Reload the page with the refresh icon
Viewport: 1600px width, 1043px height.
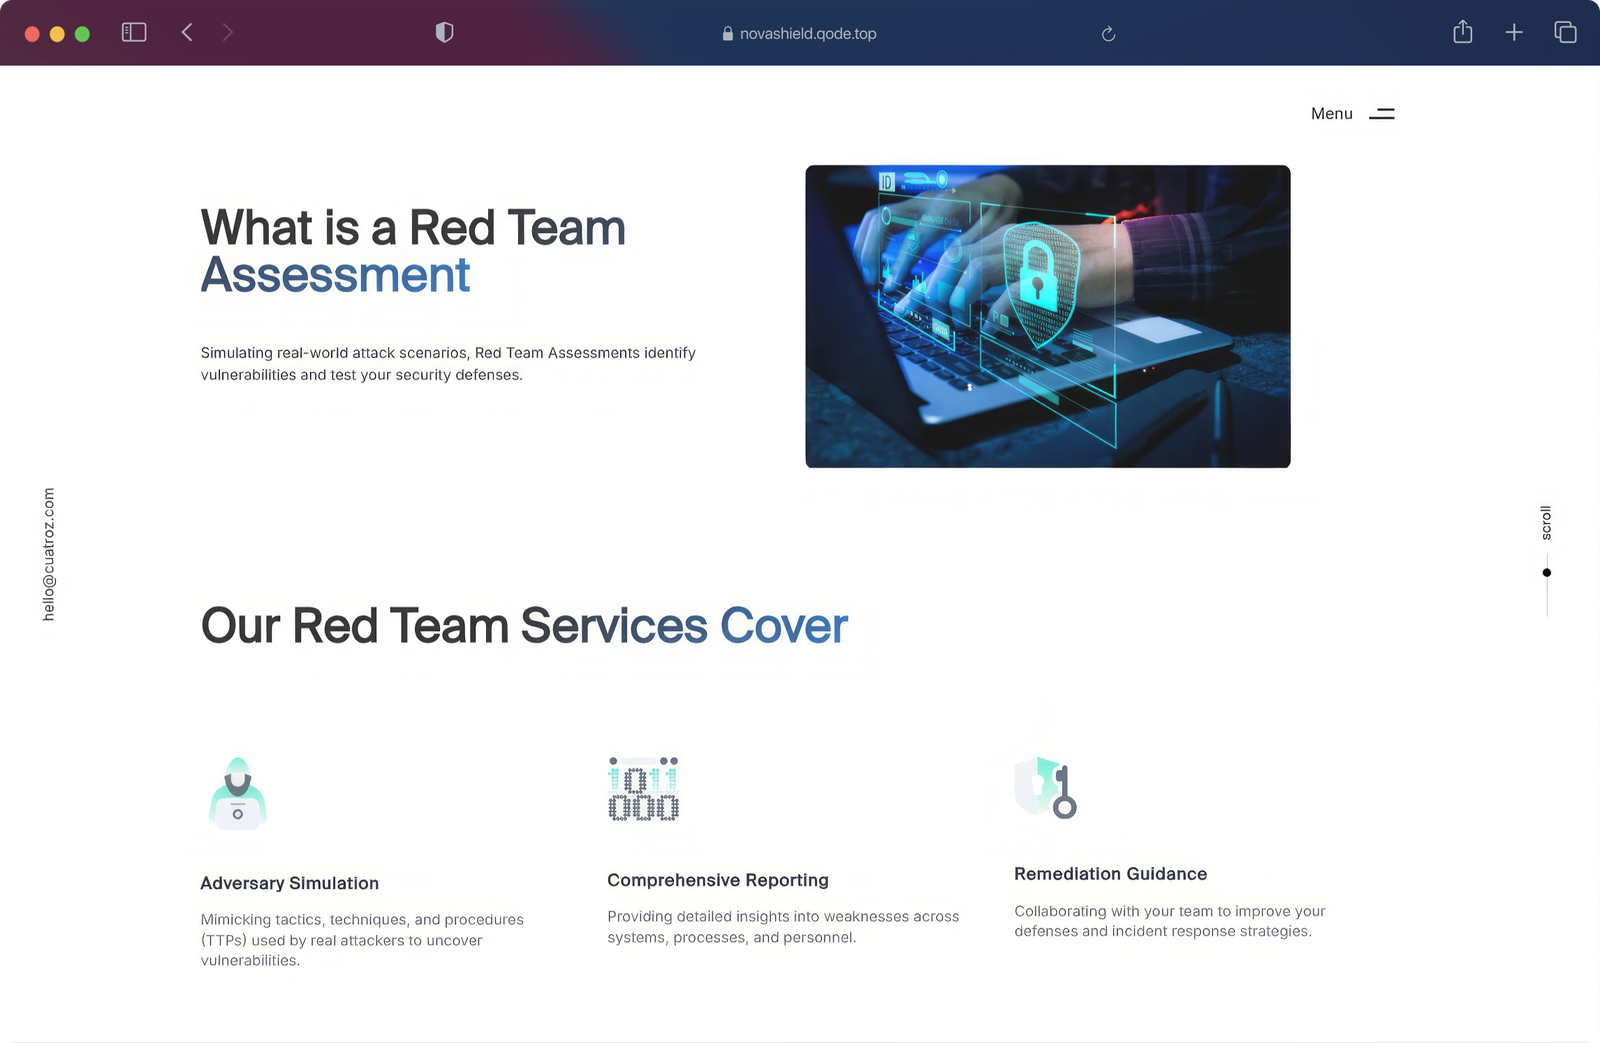point(1108,34)
